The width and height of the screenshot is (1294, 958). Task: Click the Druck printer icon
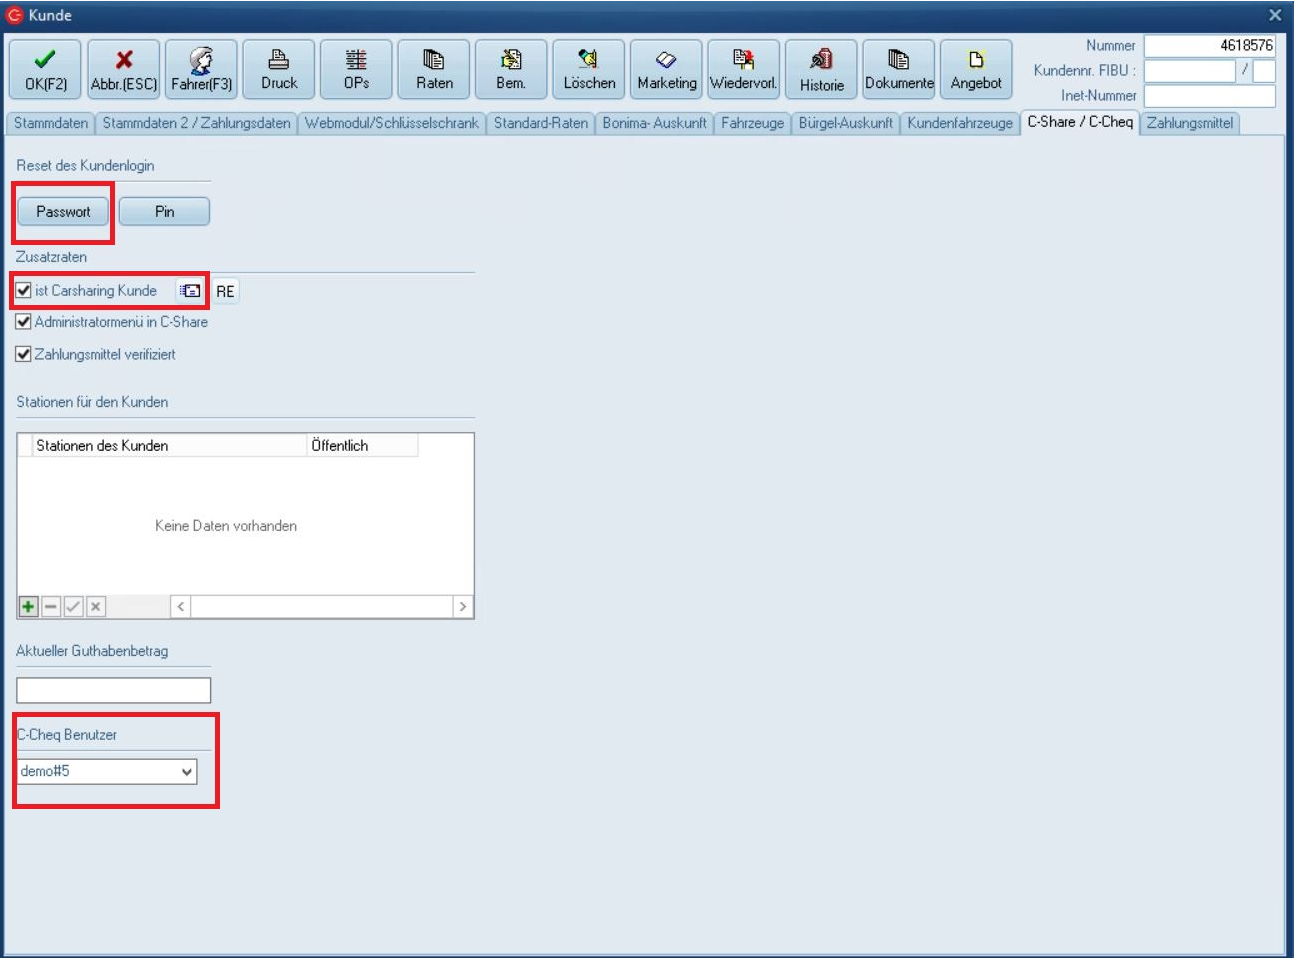279,69
